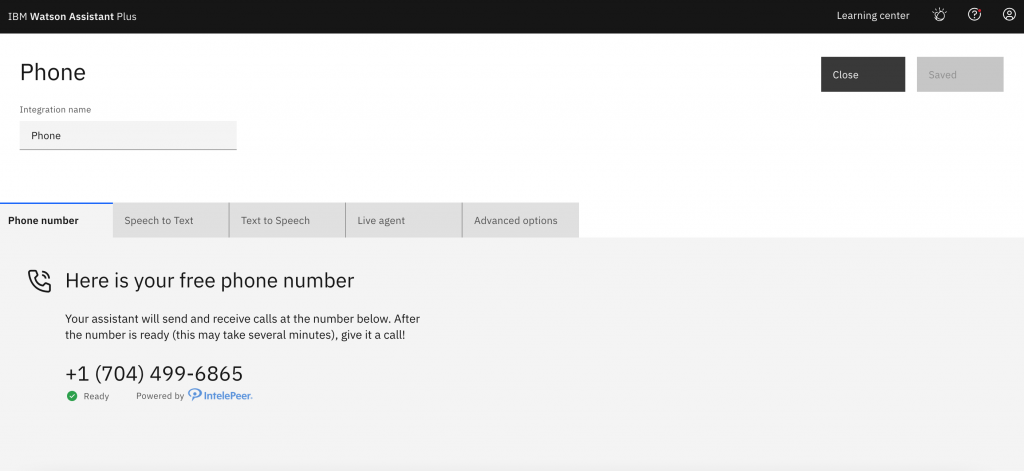
Task: Click the phone handset icon
Action: point(39,281)
